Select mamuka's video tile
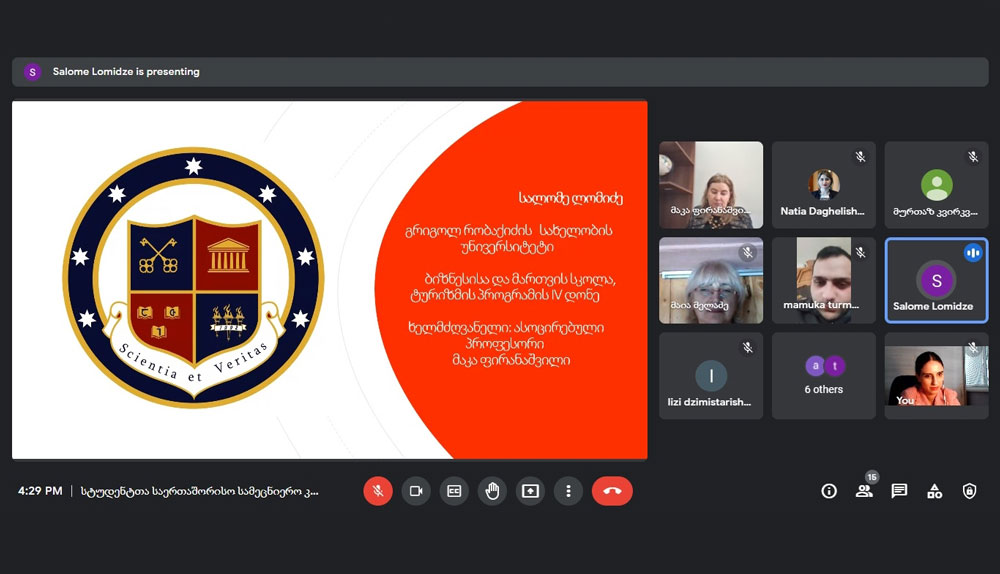Image resolution: width=1000 pixels, height=574 pixels. tap(824, 280)
